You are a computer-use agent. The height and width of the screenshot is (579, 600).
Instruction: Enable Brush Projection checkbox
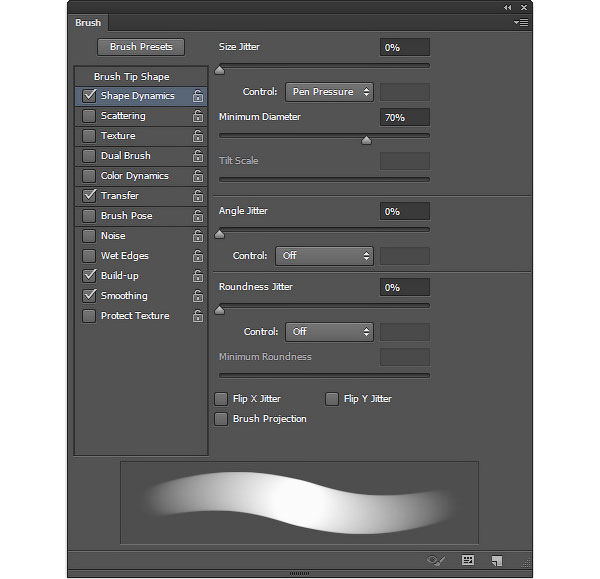click(221, 419)
